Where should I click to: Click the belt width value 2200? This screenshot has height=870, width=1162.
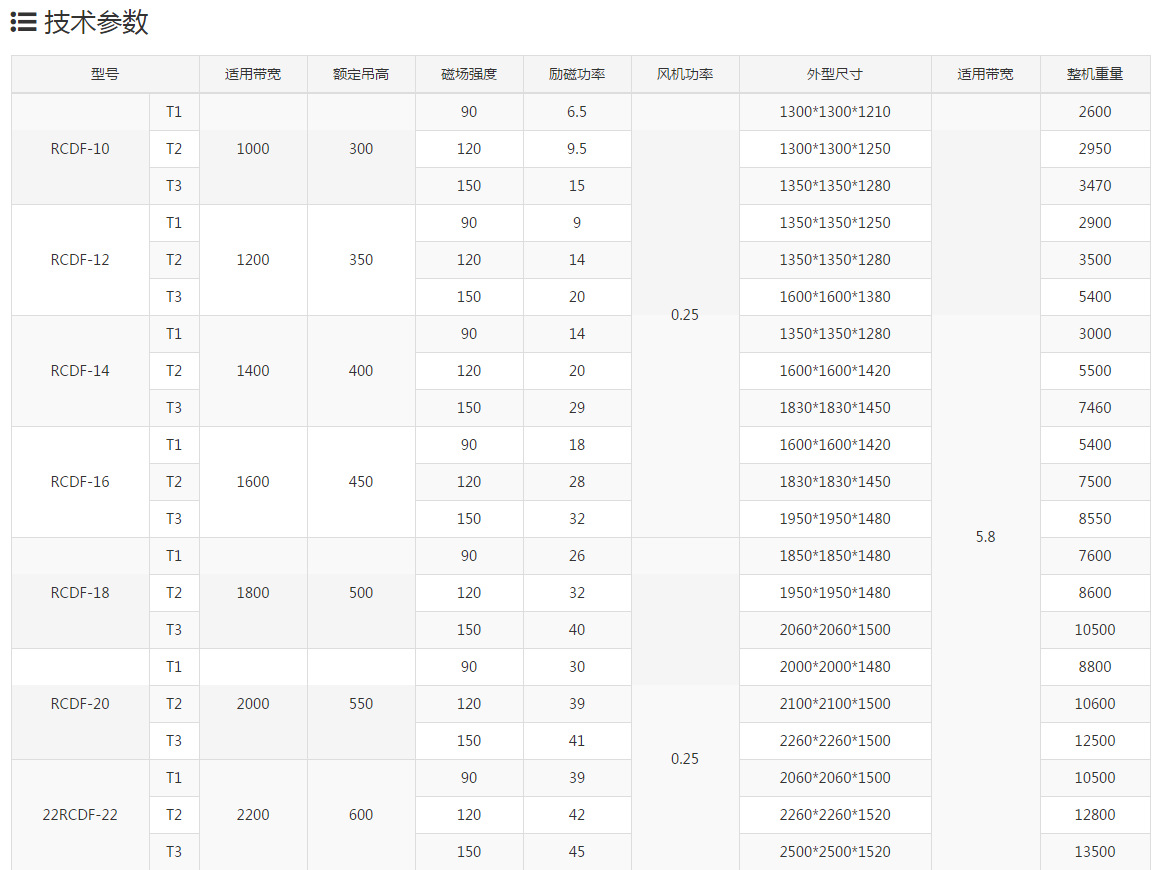coord(253,815)
